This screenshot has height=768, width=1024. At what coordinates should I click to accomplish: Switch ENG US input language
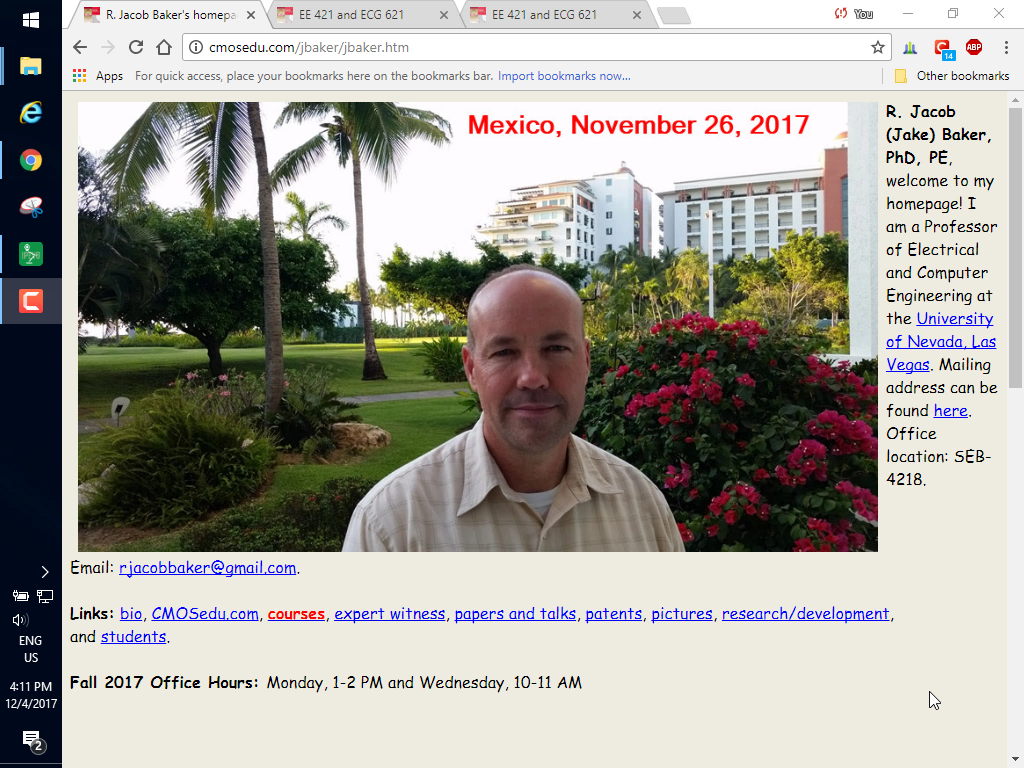click(31, 649)
